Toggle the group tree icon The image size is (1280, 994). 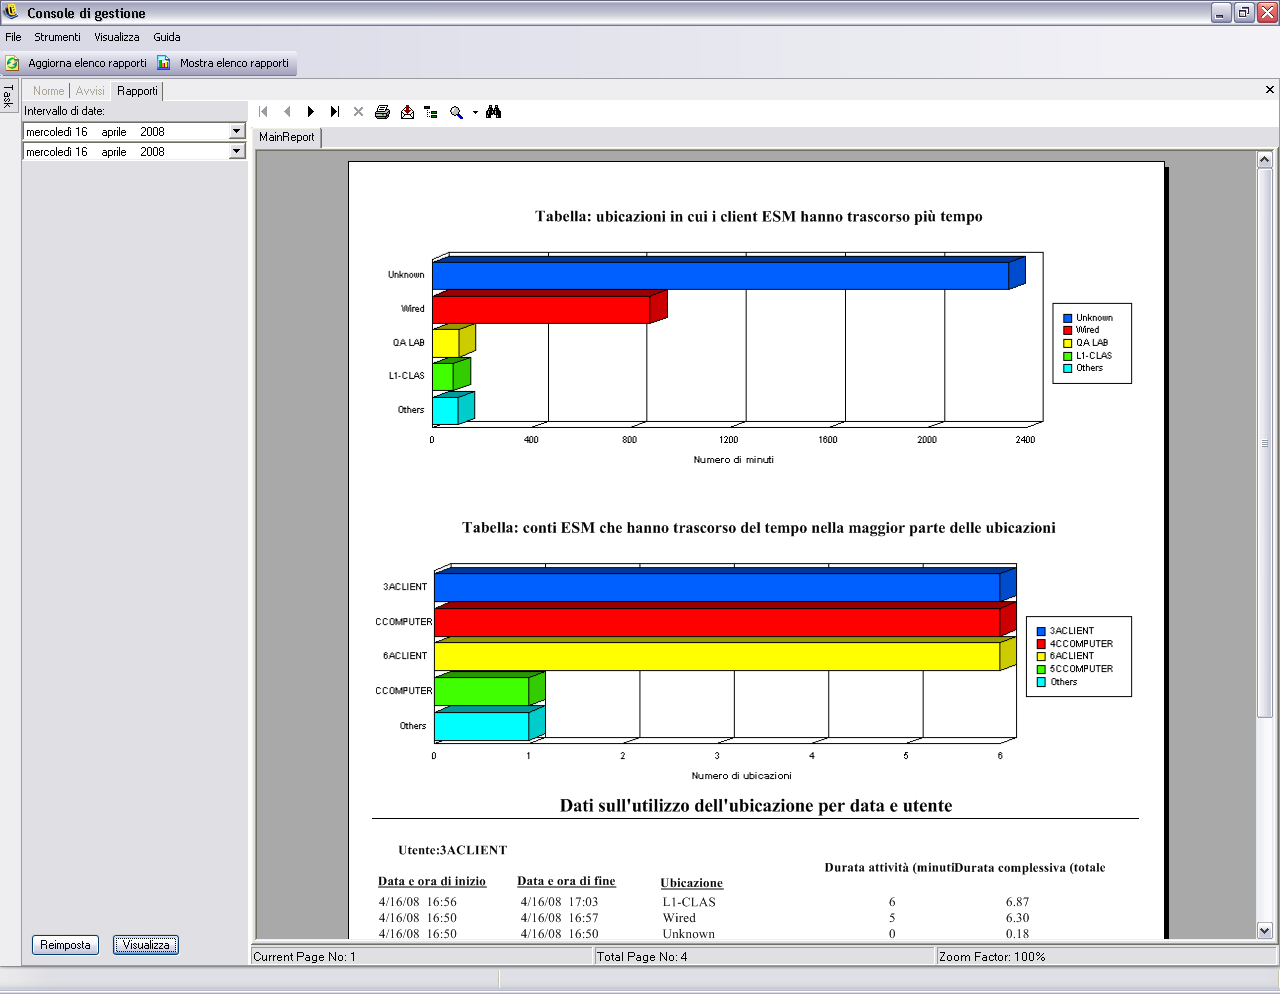point(431,112)
